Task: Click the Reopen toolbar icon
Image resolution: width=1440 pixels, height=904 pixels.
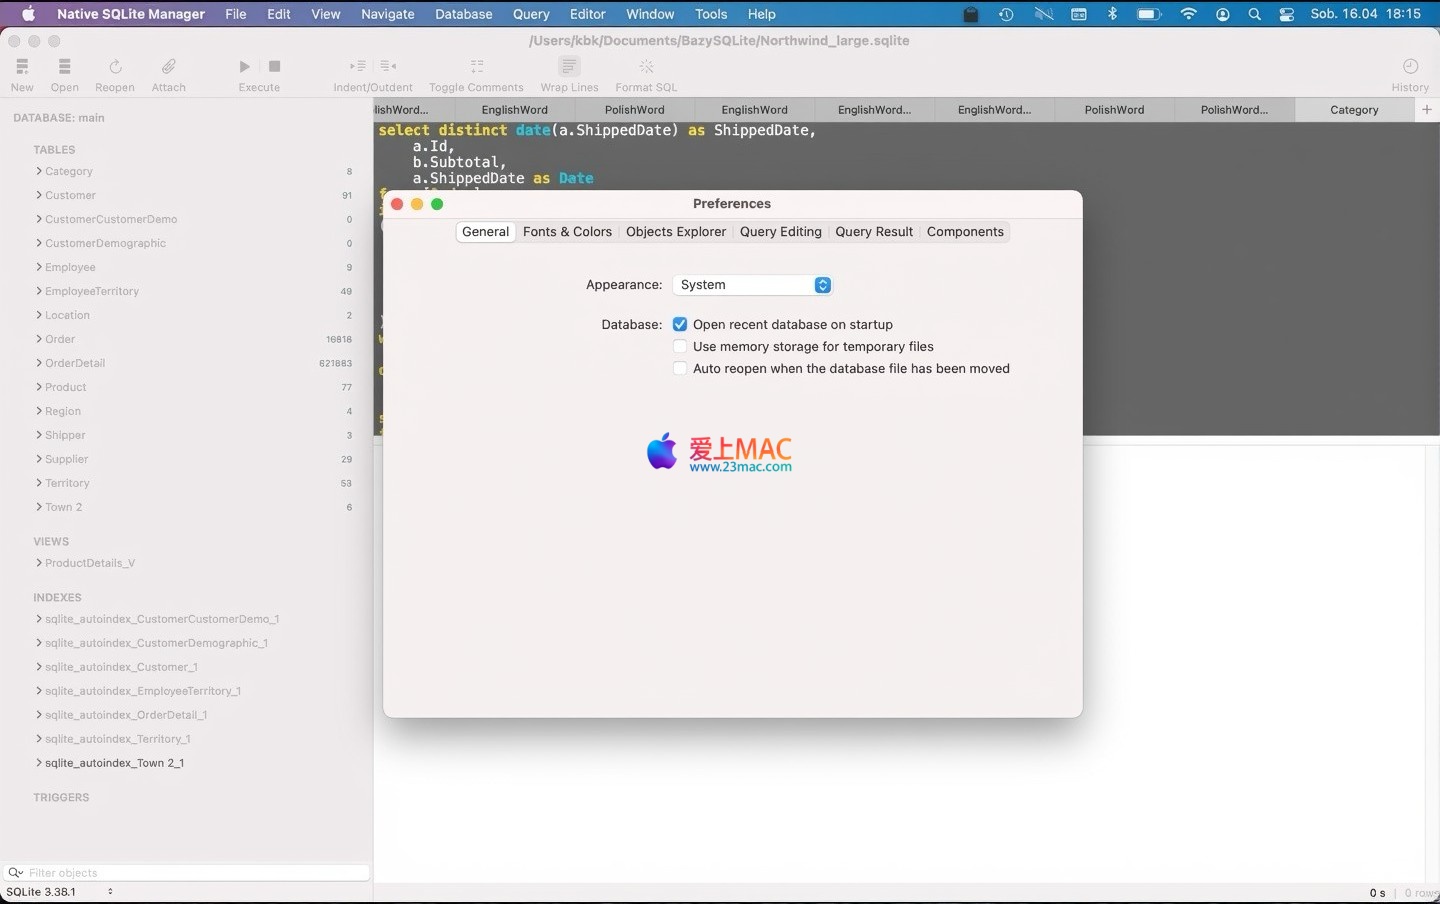Action: pyautogui.click(x=115, y=67)
